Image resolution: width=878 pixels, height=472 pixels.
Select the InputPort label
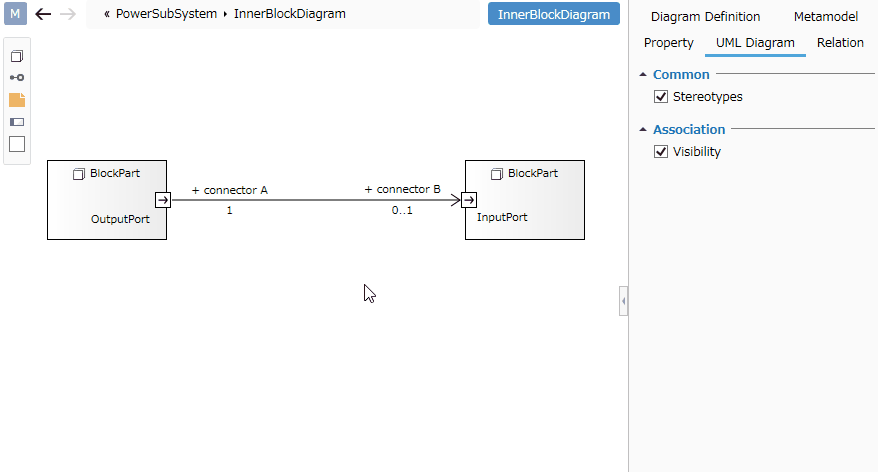[x=502, y=217]
